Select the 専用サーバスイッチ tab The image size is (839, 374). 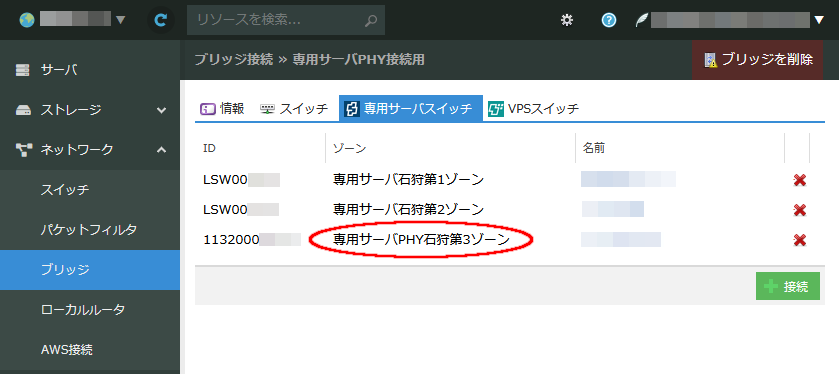(410, 109)
